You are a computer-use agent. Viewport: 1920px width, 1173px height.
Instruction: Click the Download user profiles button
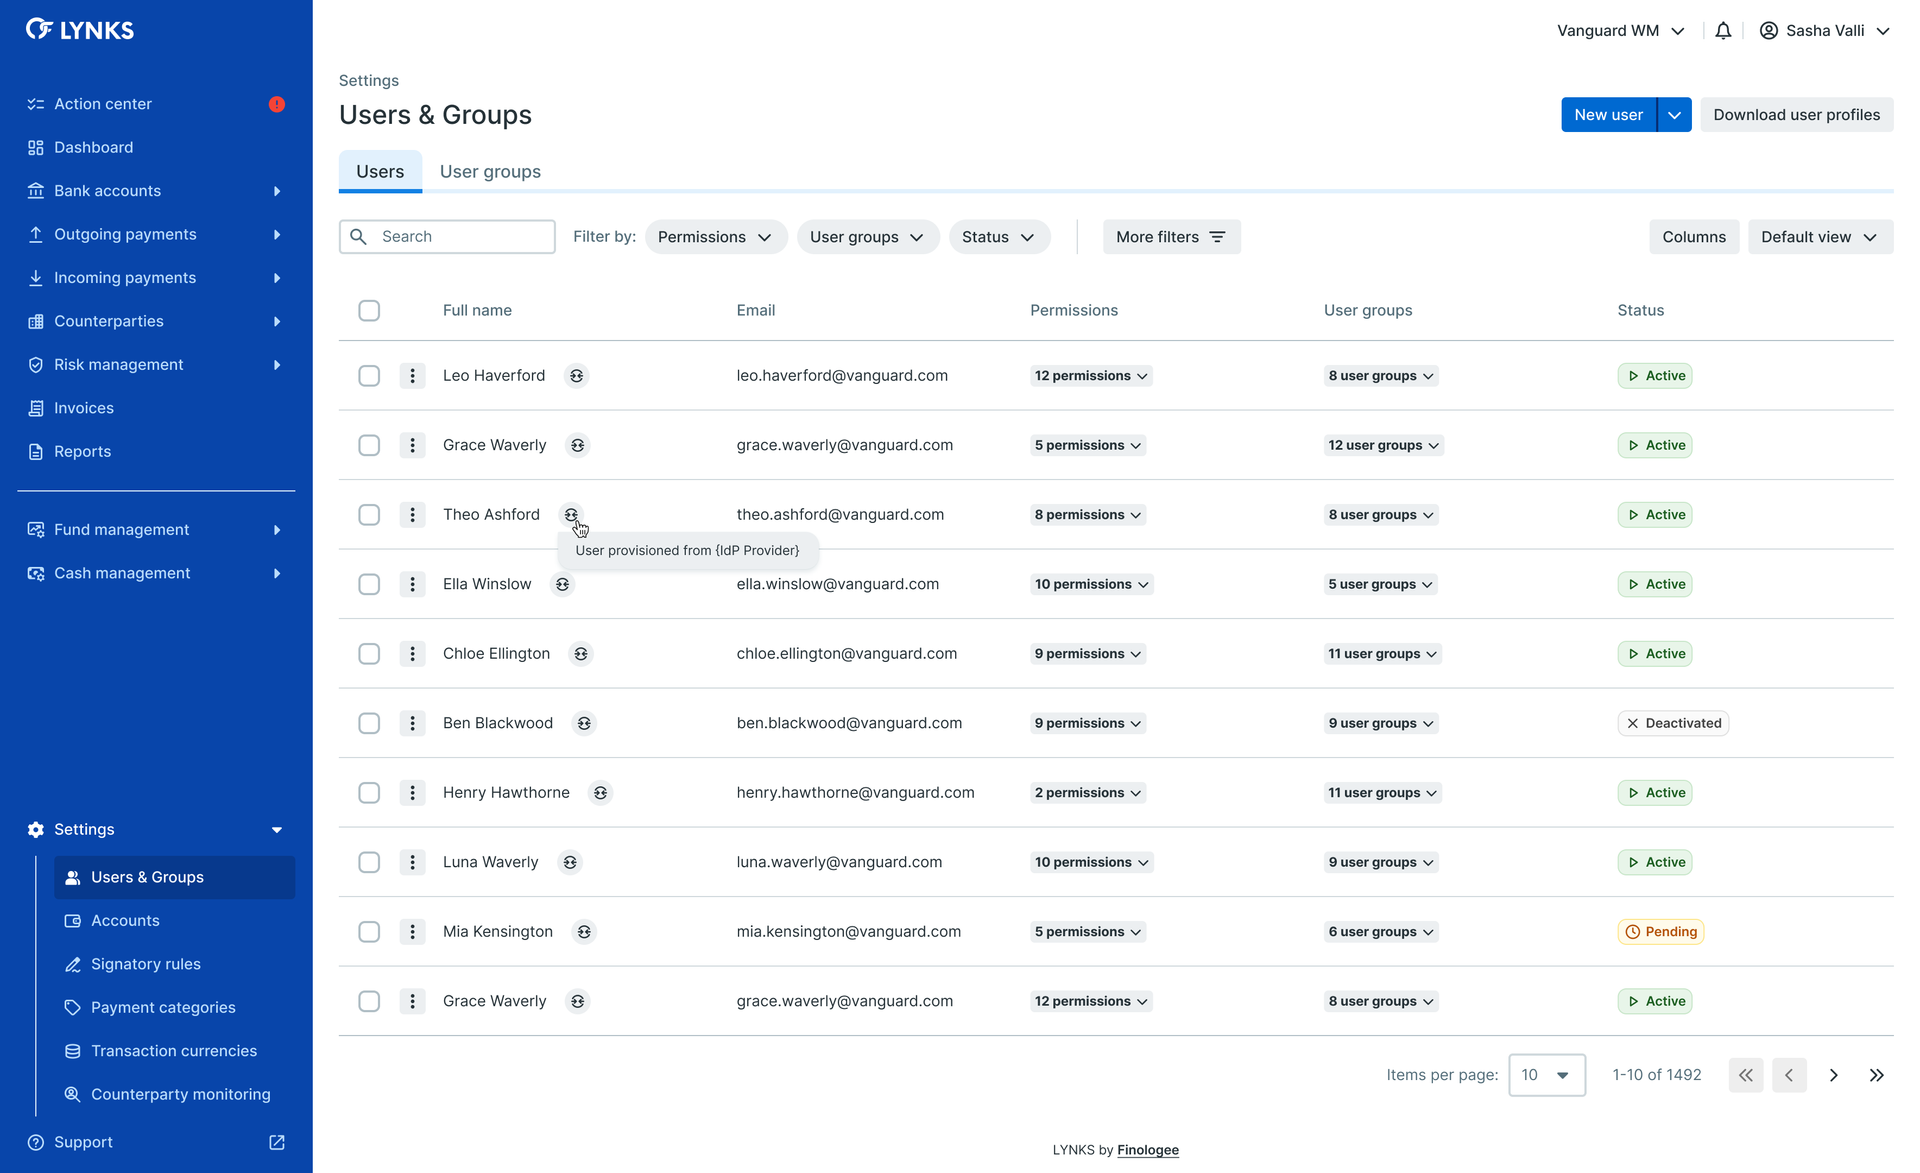pos(1796,115)
